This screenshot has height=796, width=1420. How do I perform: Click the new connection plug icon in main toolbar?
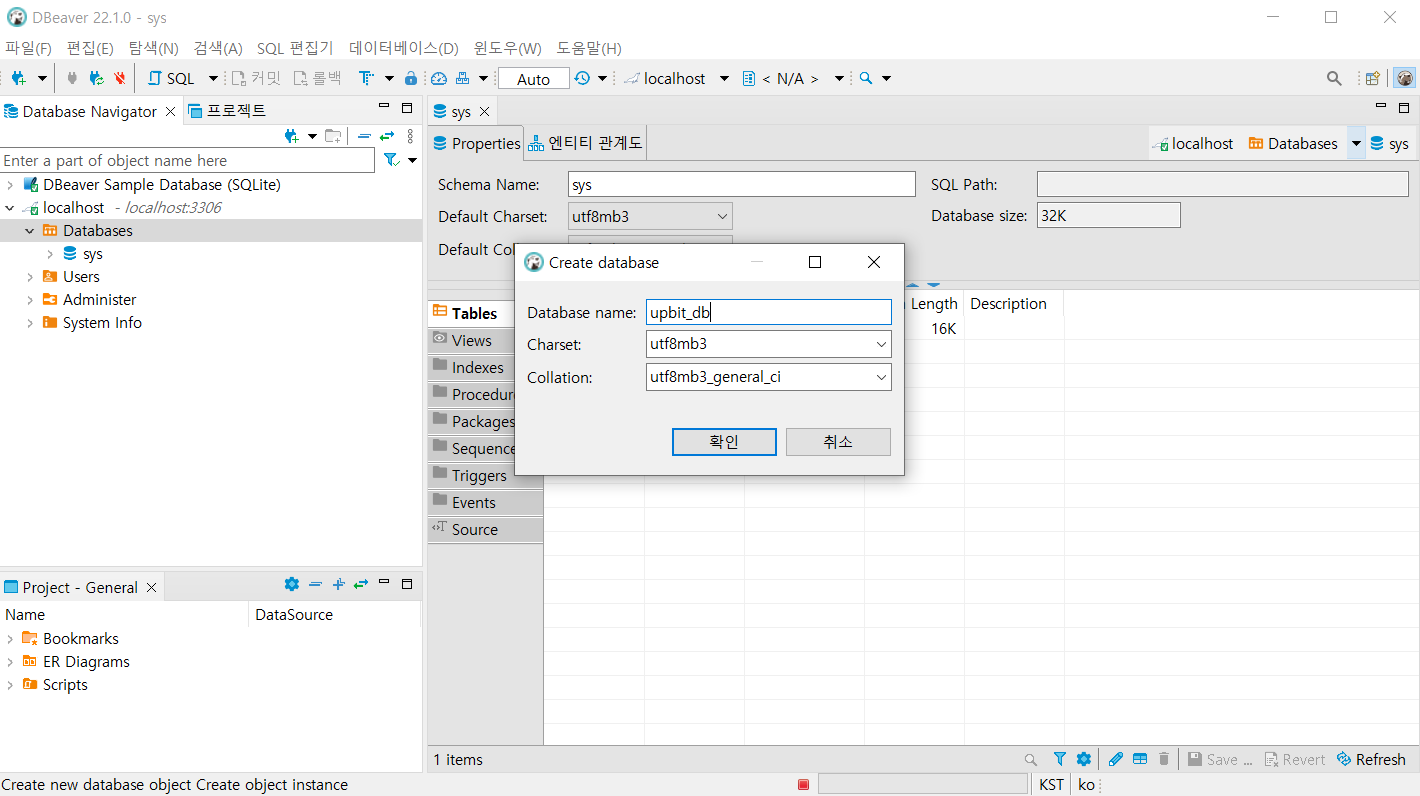[19, 78]
